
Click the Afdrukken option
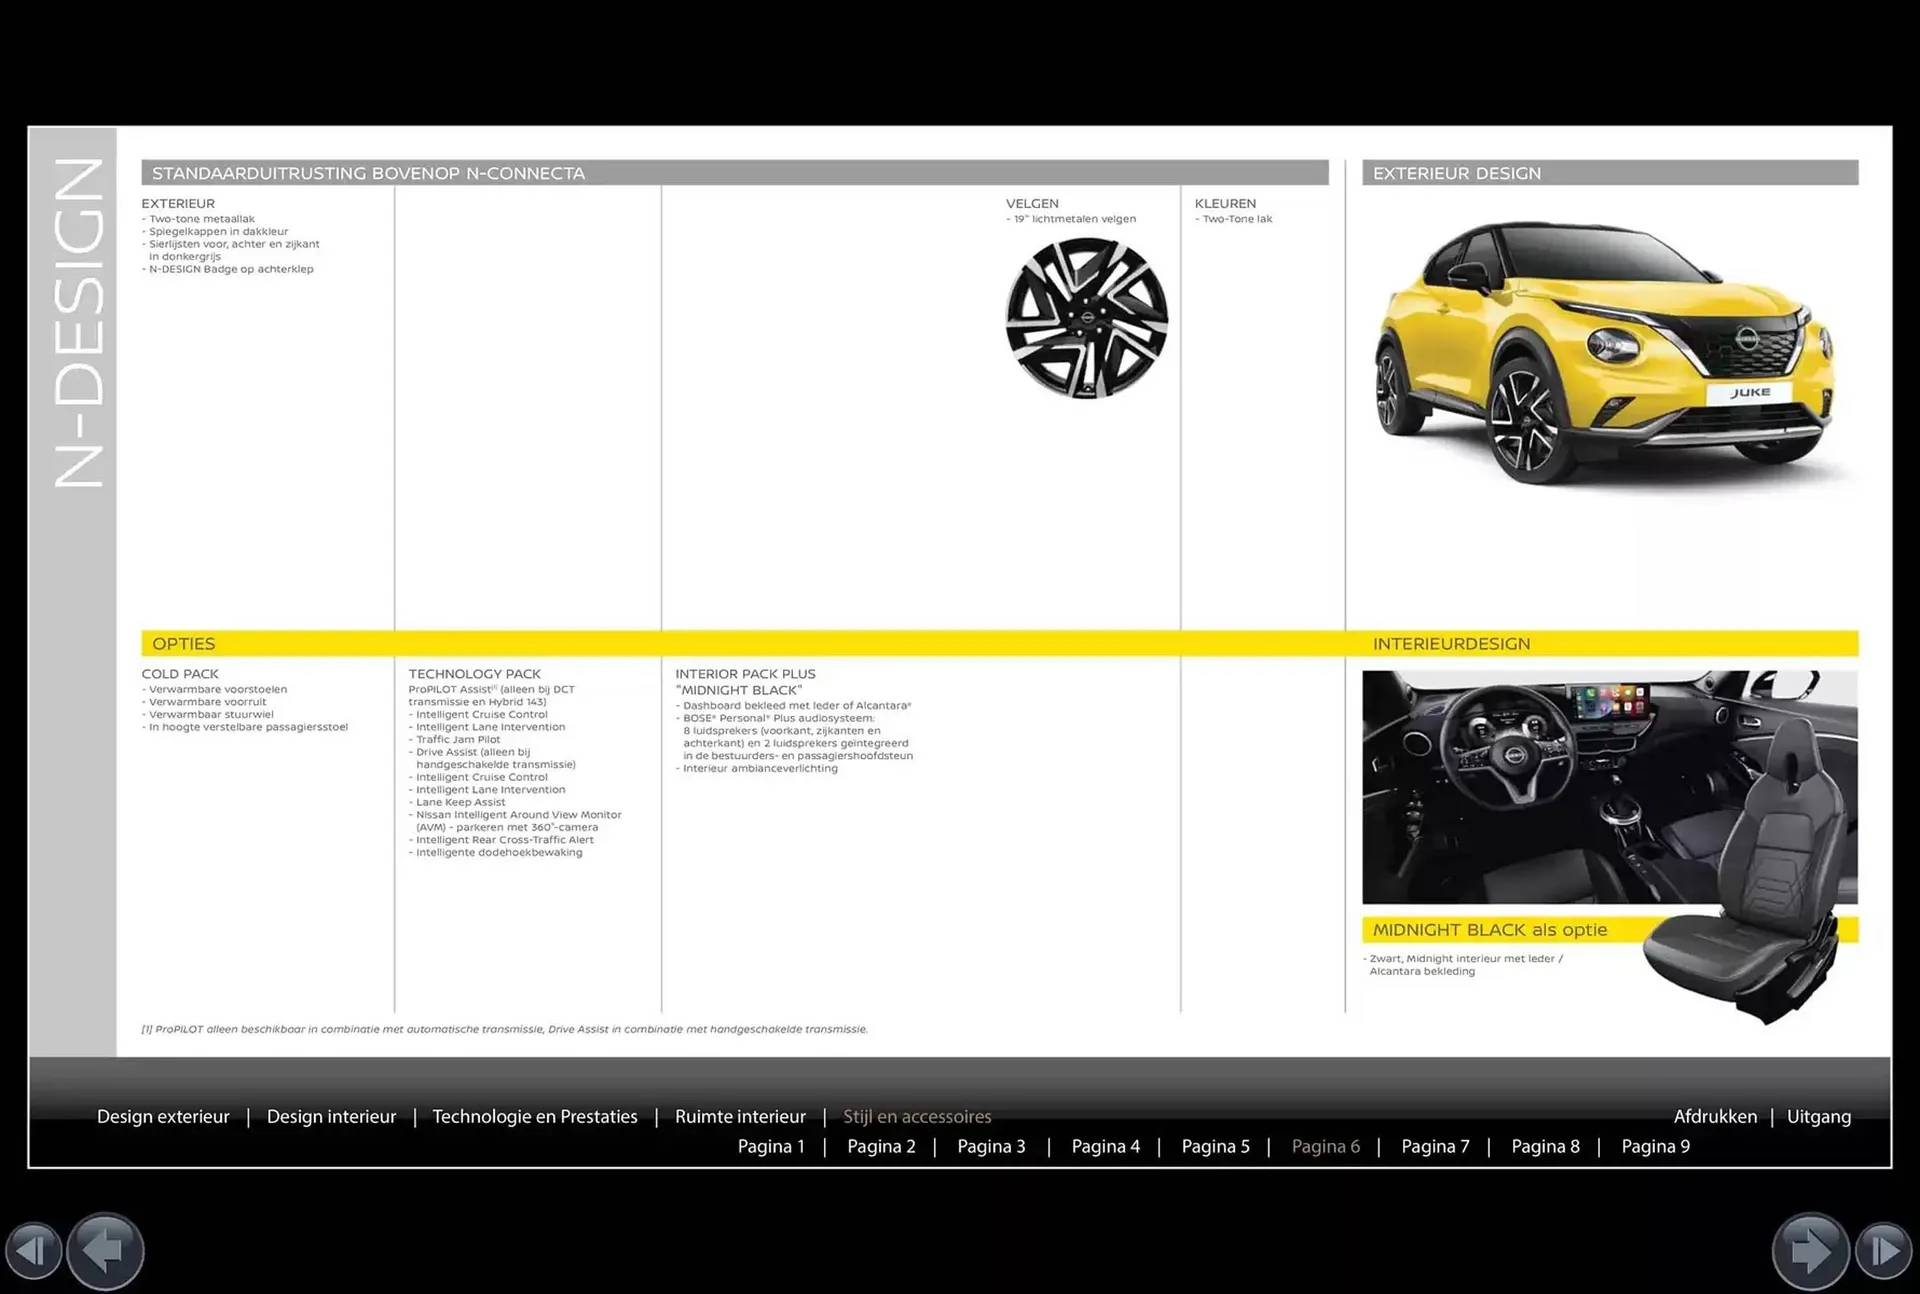[x=1716, y=1116]
